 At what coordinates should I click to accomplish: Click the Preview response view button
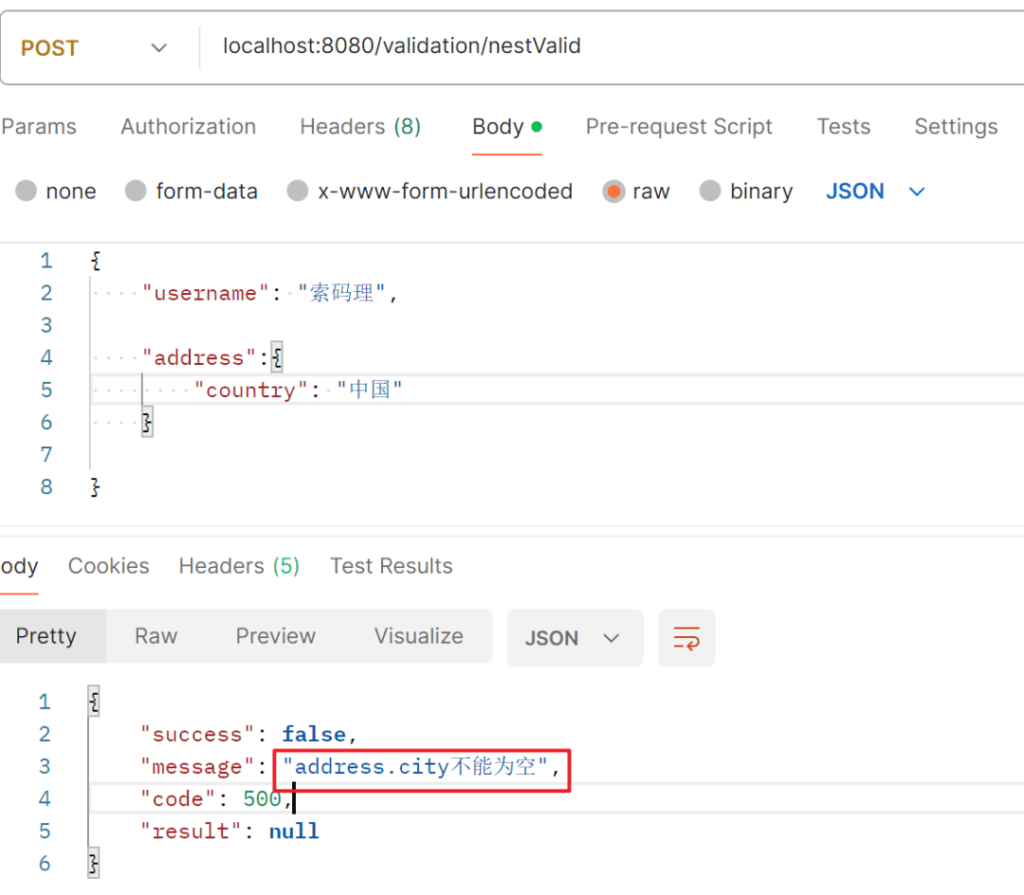(x=275, y=636)
